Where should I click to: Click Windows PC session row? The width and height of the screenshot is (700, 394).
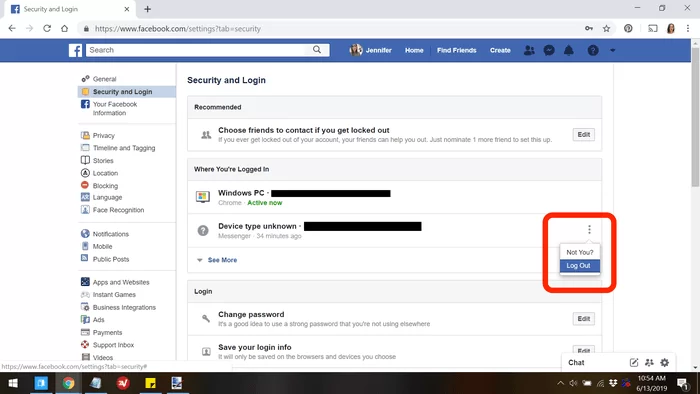click(x=394, y=197)
